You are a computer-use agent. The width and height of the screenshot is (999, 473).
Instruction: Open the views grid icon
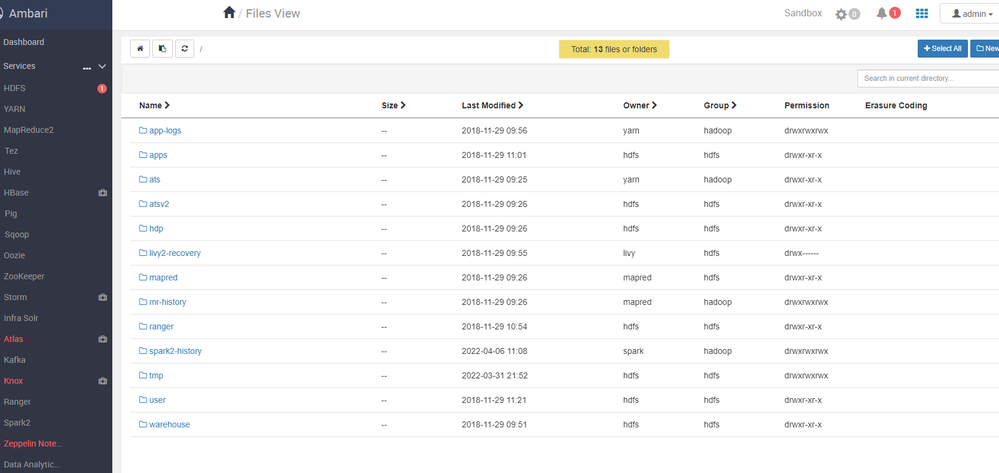(921, 13)
